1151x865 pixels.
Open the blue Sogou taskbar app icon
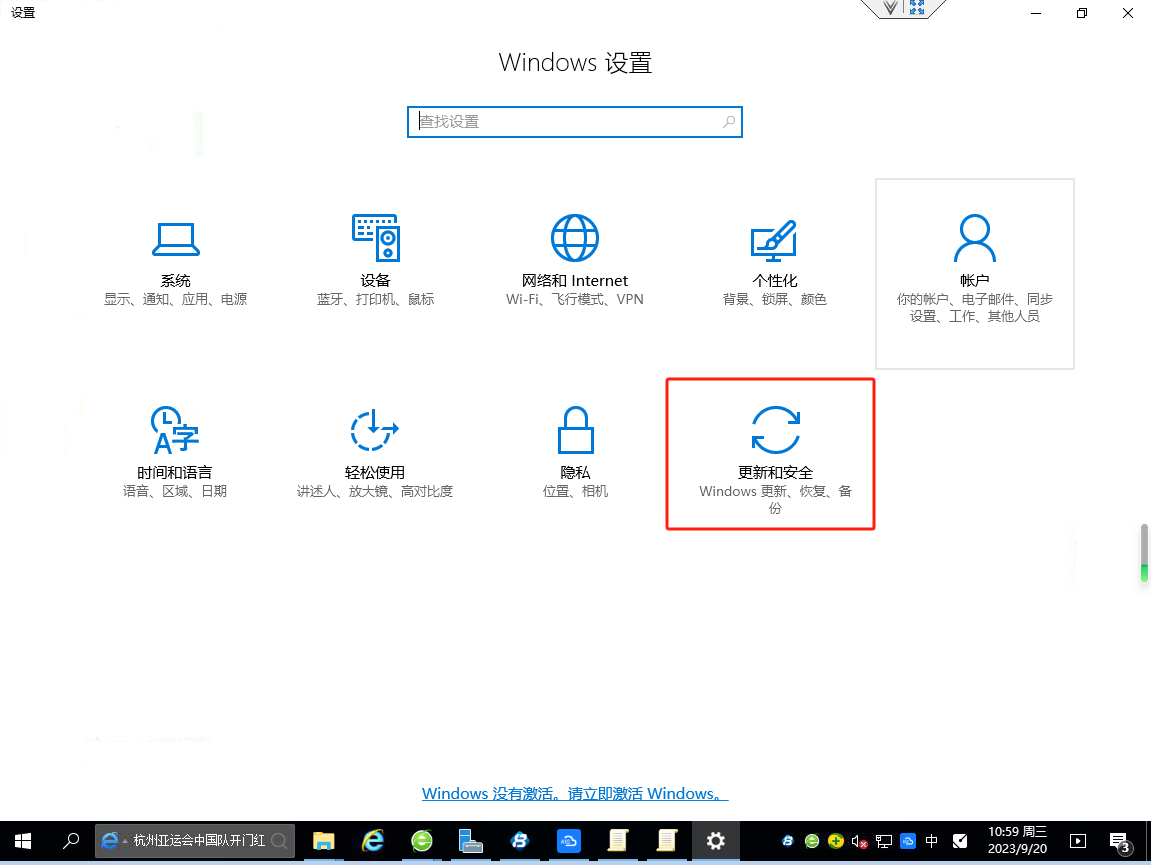520,841
